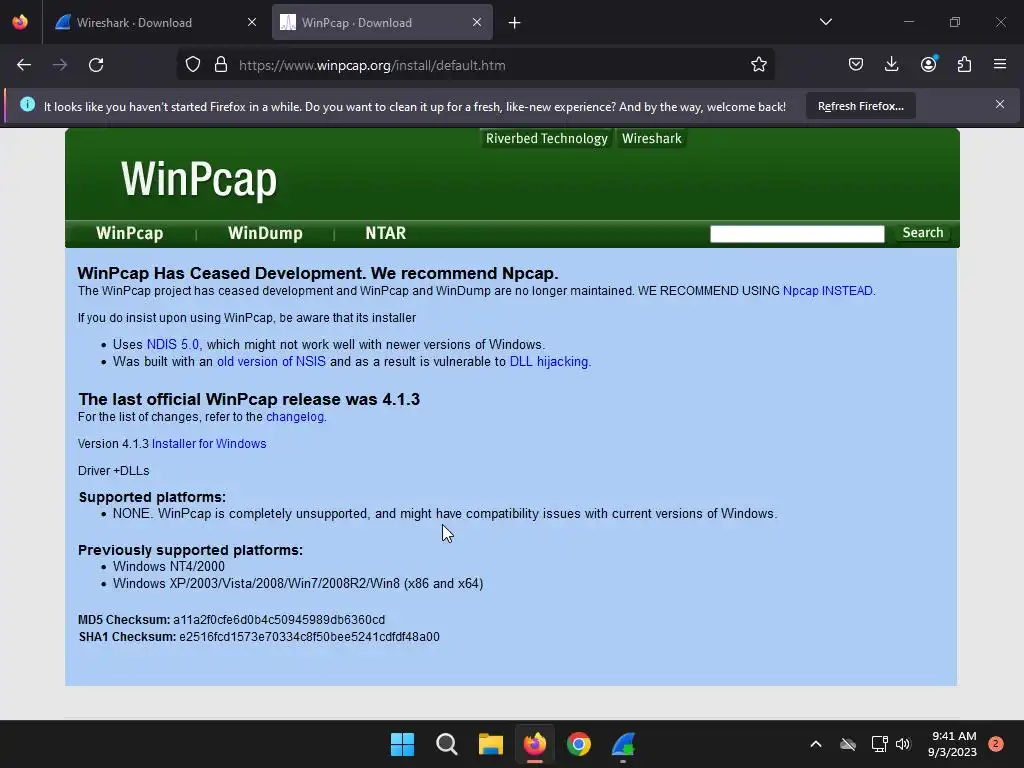
Task: Click the cloud sync tray icon
Action: point(848,744)
